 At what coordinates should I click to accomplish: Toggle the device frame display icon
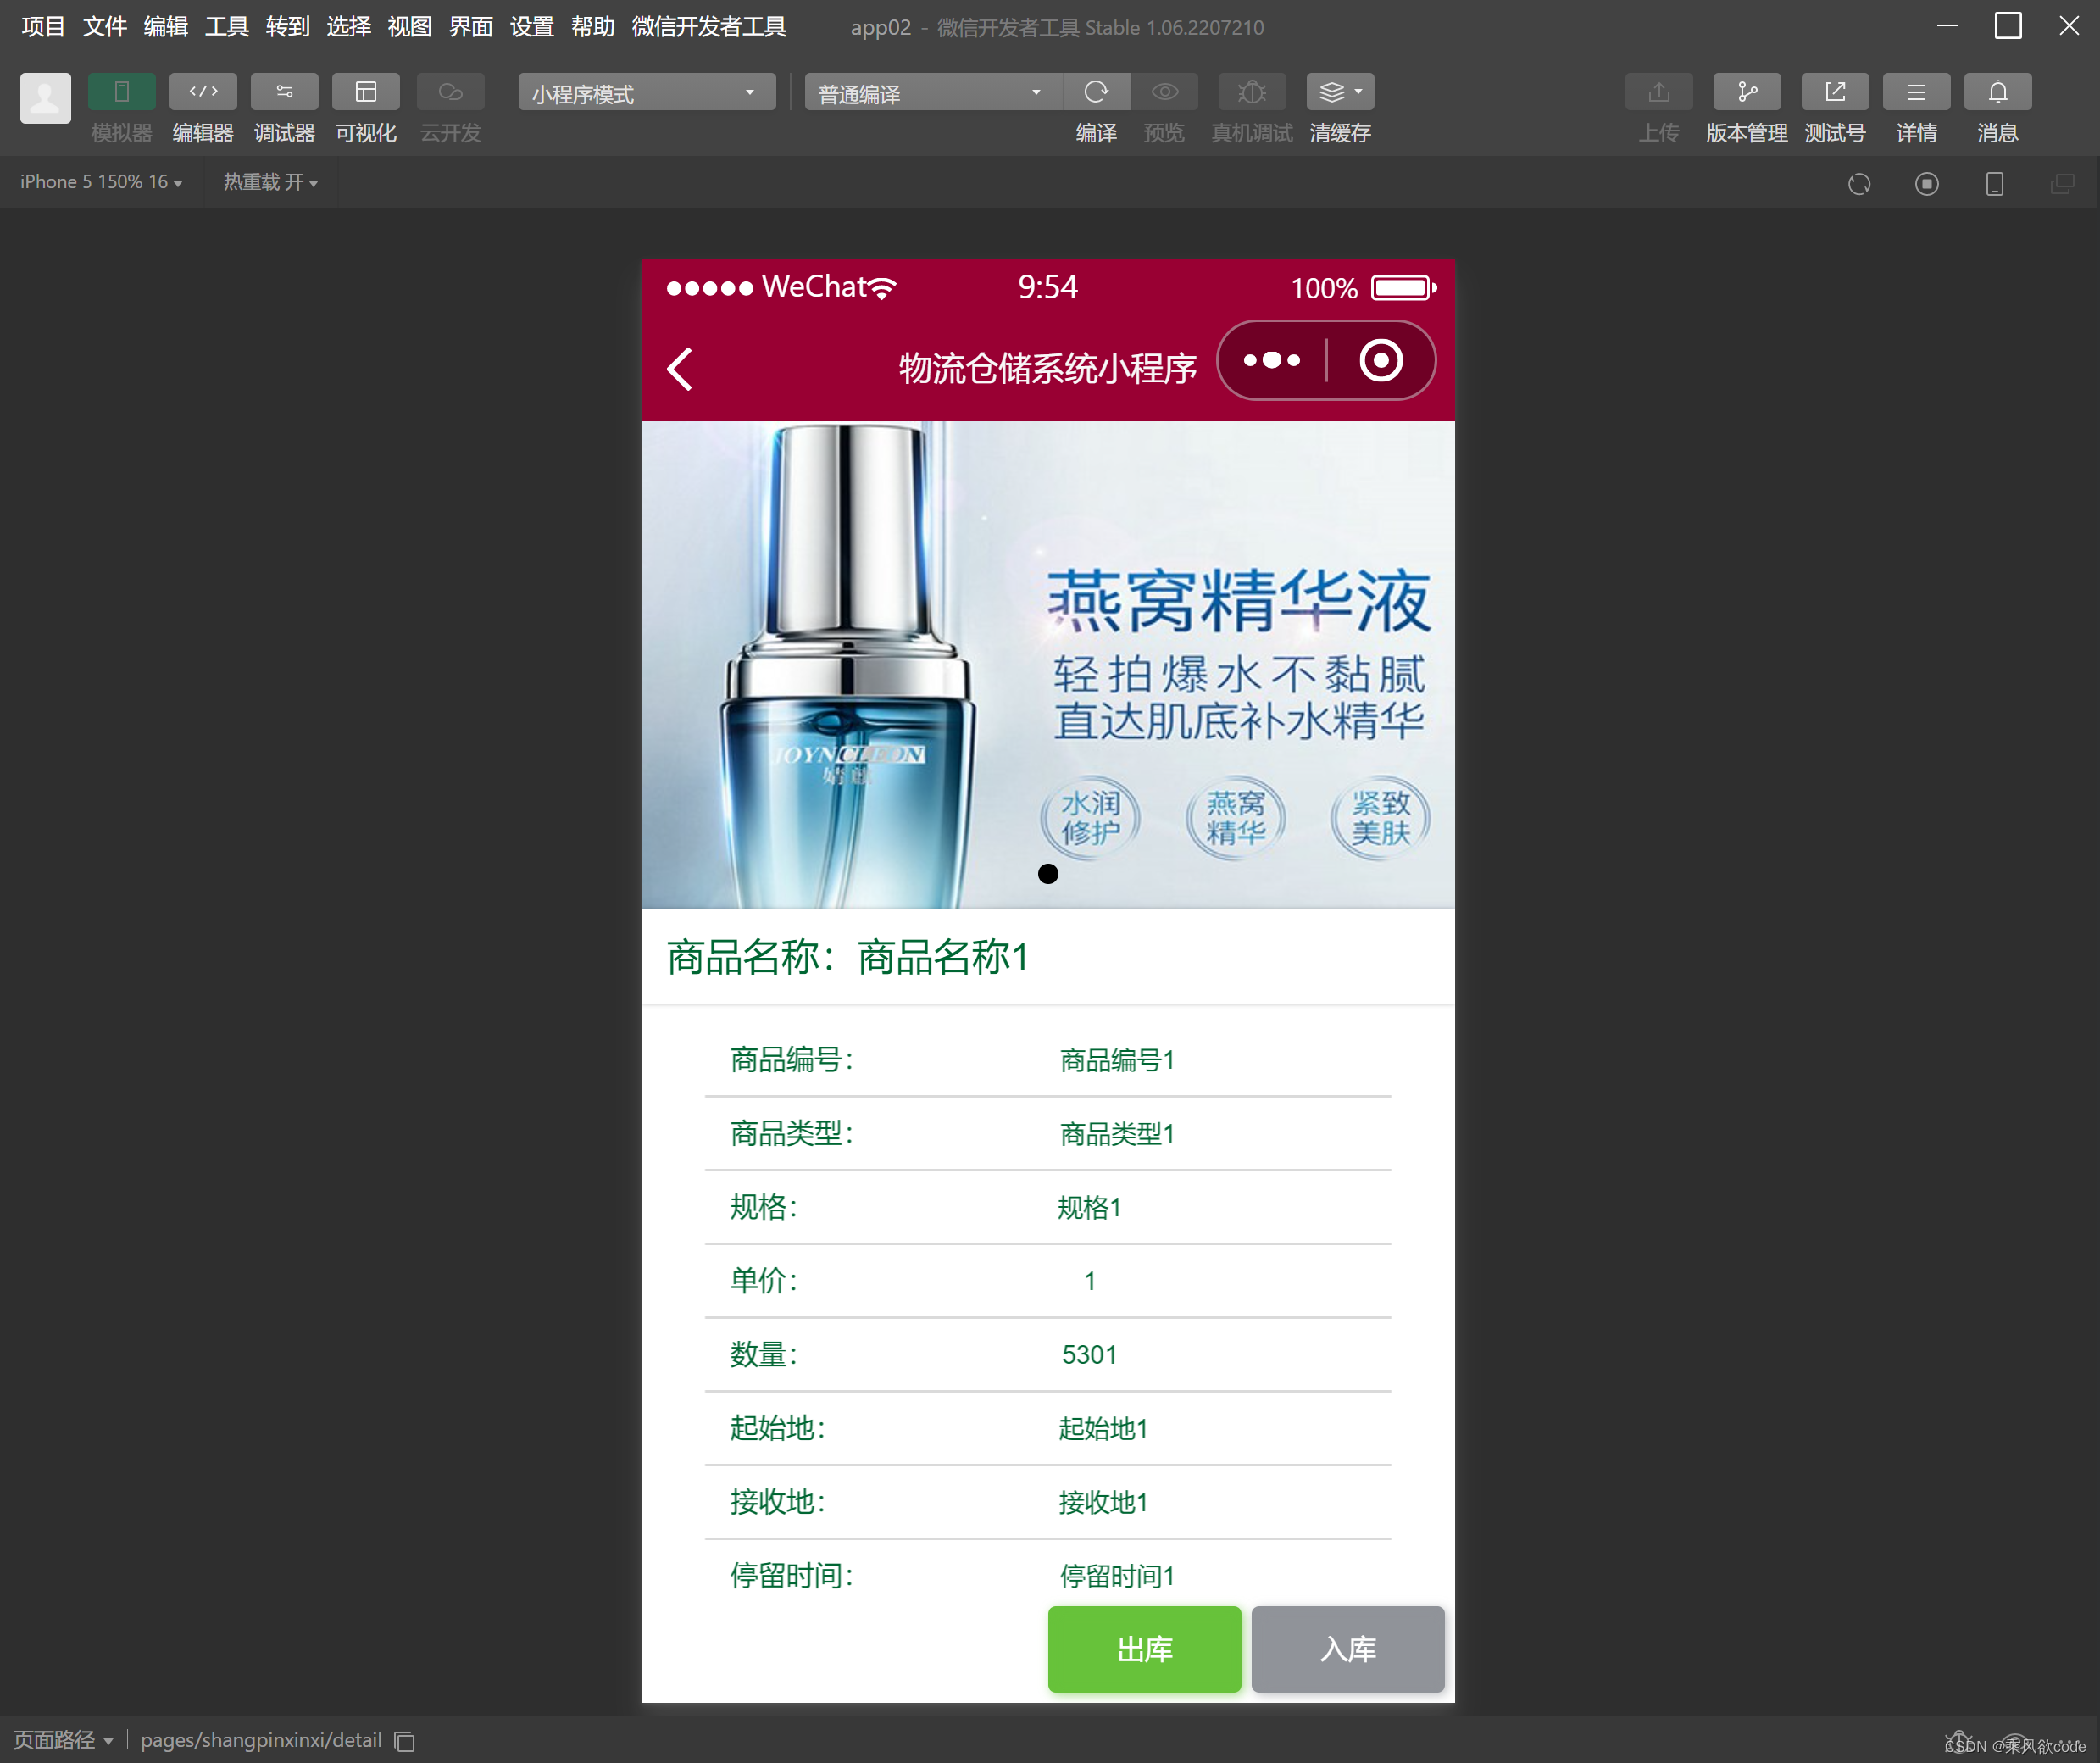[x=1993, y=183]
